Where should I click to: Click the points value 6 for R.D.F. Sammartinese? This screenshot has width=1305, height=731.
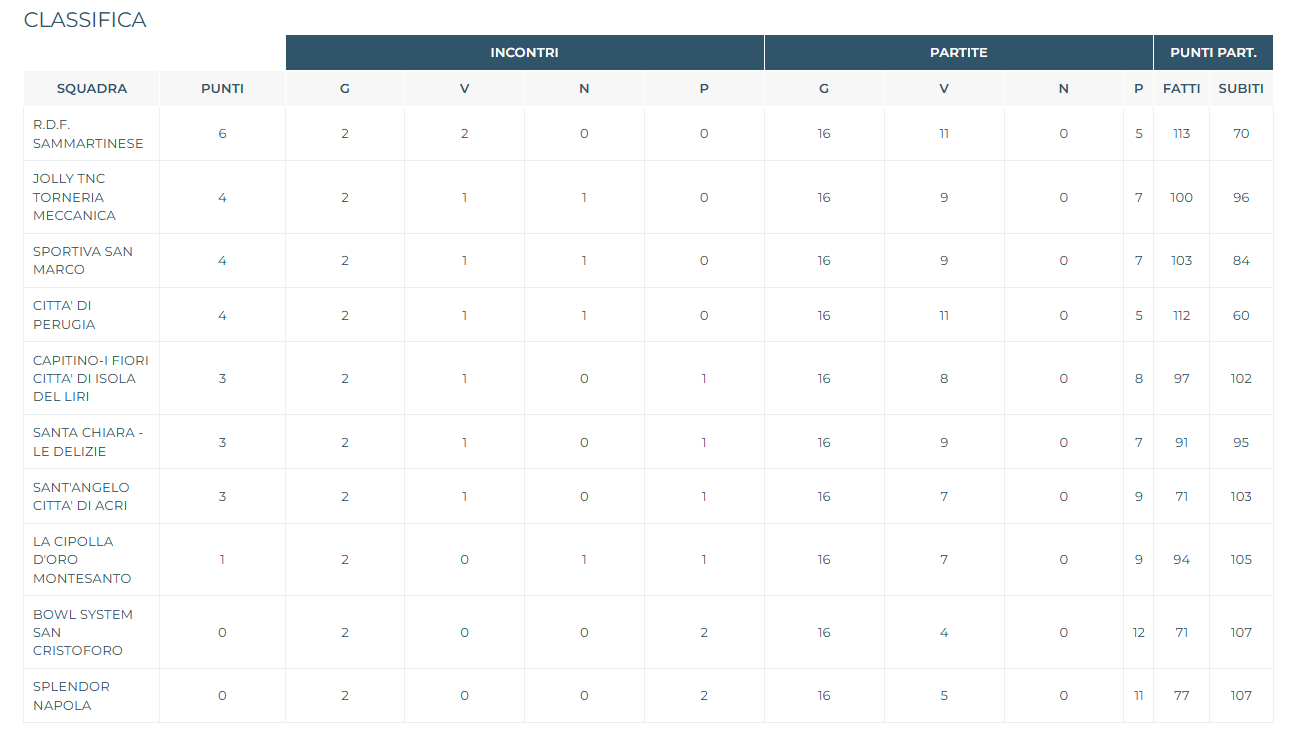click(222, 133)
